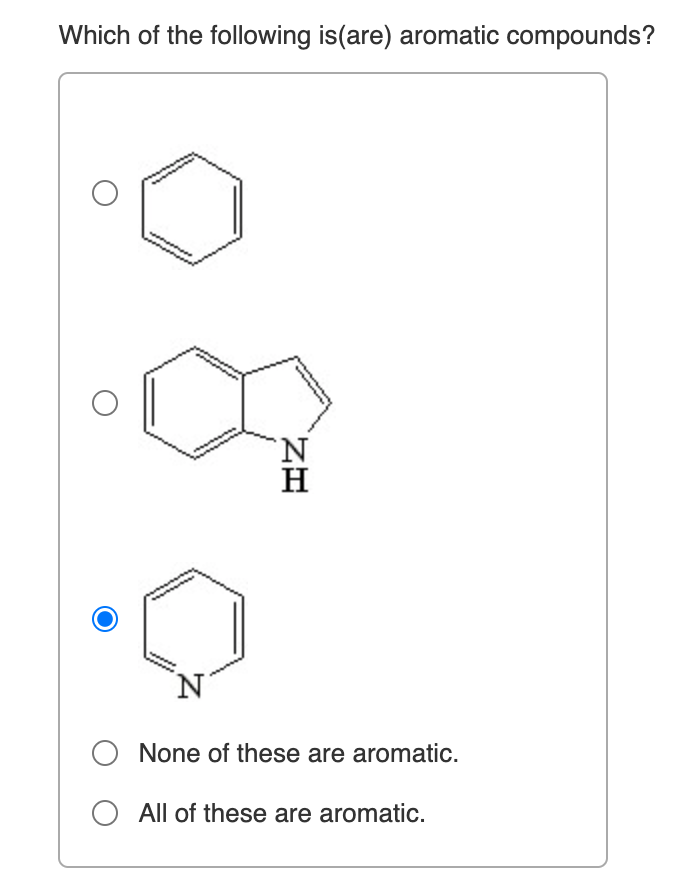Click the 'None of these are aromatic.' text label
The image size is (700, 875).
point(296,753)
